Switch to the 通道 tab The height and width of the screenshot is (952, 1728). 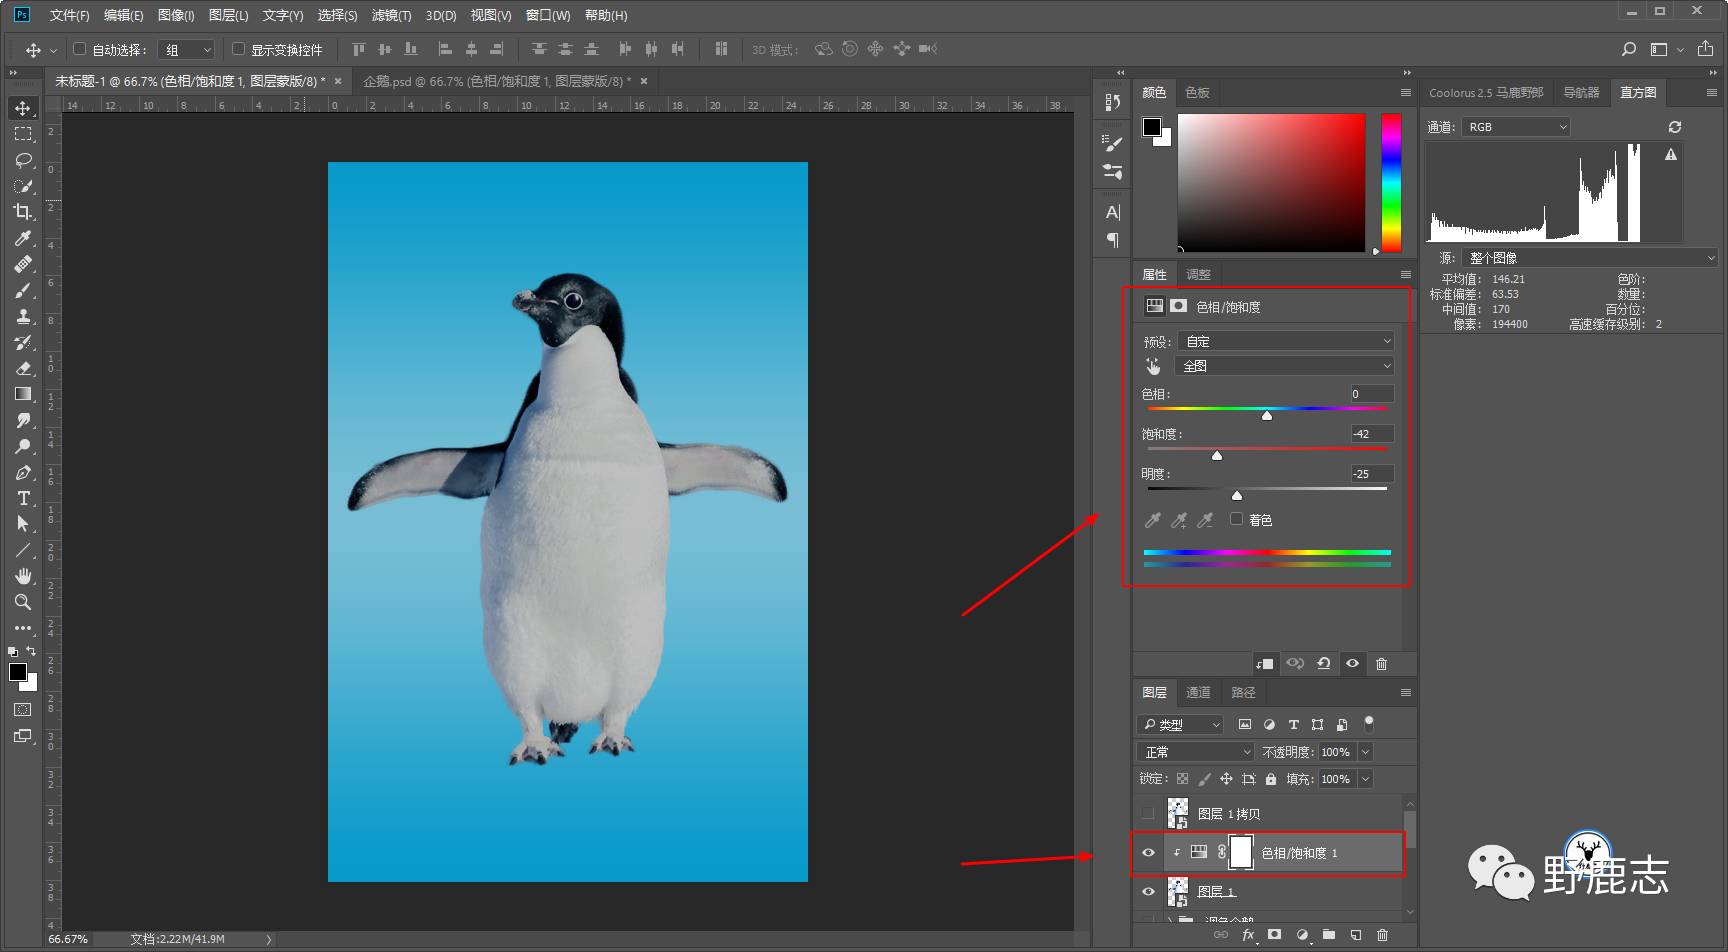[1198, 692]
